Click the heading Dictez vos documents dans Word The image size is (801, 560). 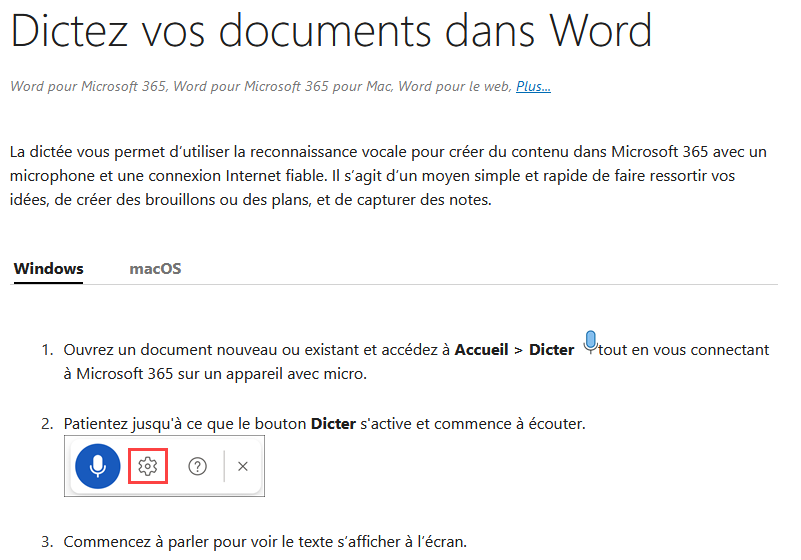point(331,31)
